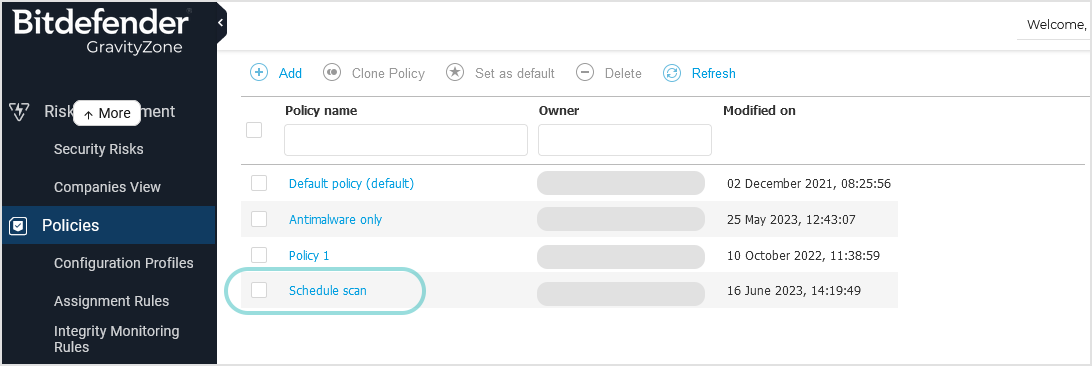Open Security Risks in the sidebar
This screenshot has height=366, width=1092.
point(99,150)
